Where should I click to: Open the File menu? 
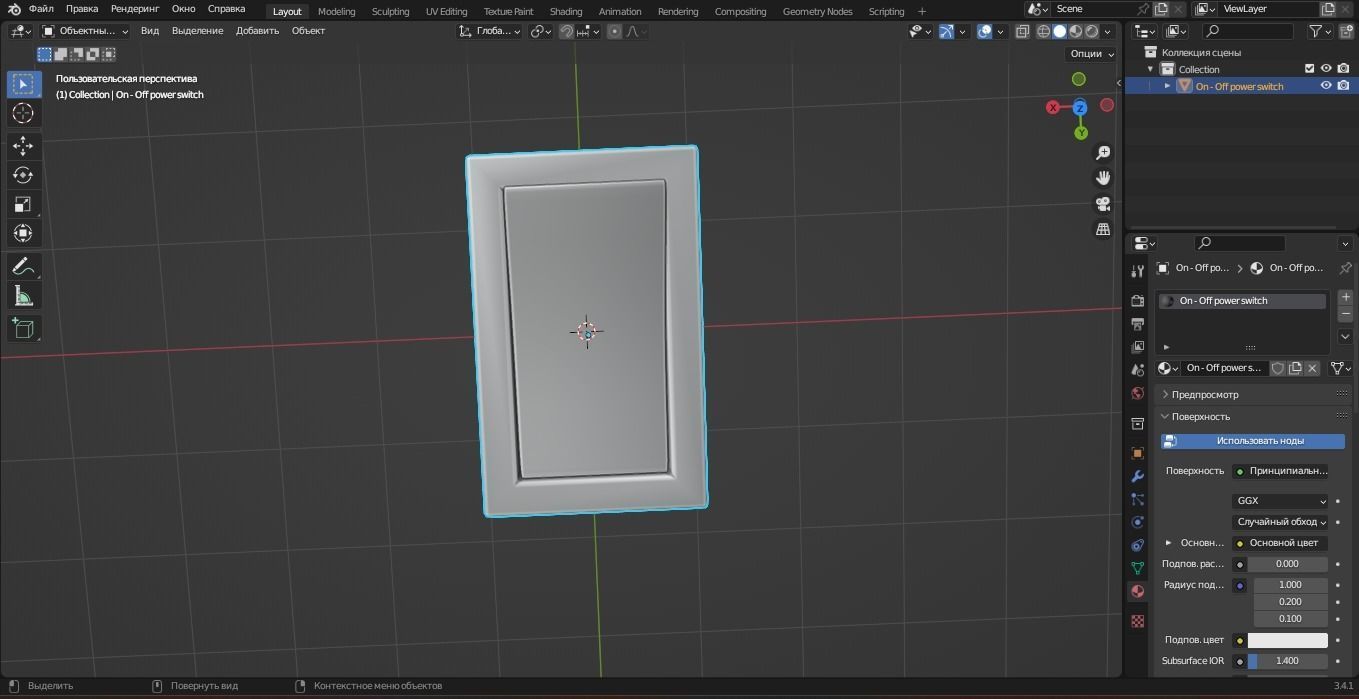pos(41,9)
